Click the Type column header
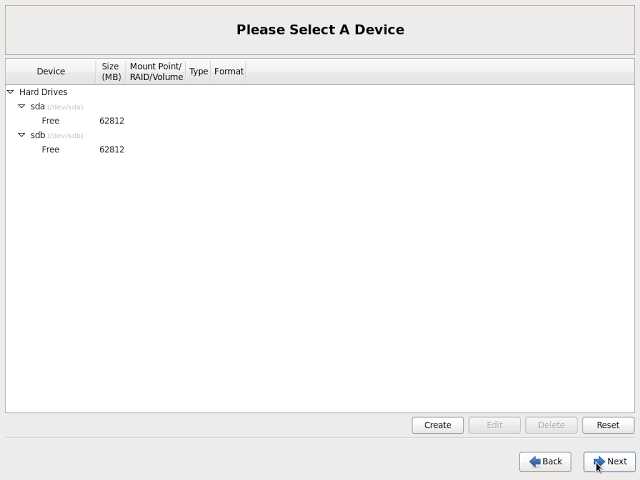 pyautogui.click(x=199, y=72)
